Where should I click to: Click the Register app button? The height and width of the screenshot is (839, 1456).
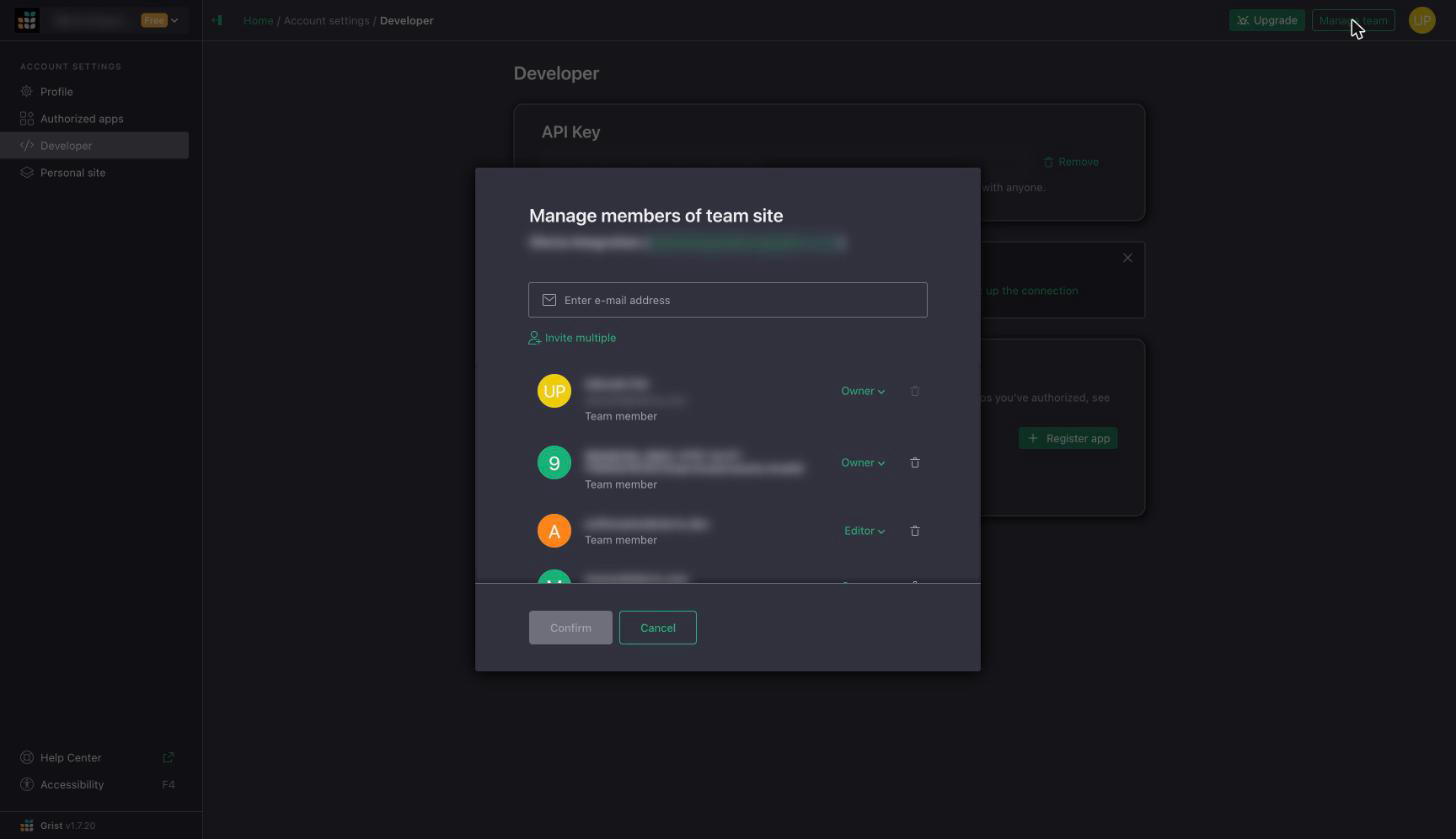[1068, 438]
